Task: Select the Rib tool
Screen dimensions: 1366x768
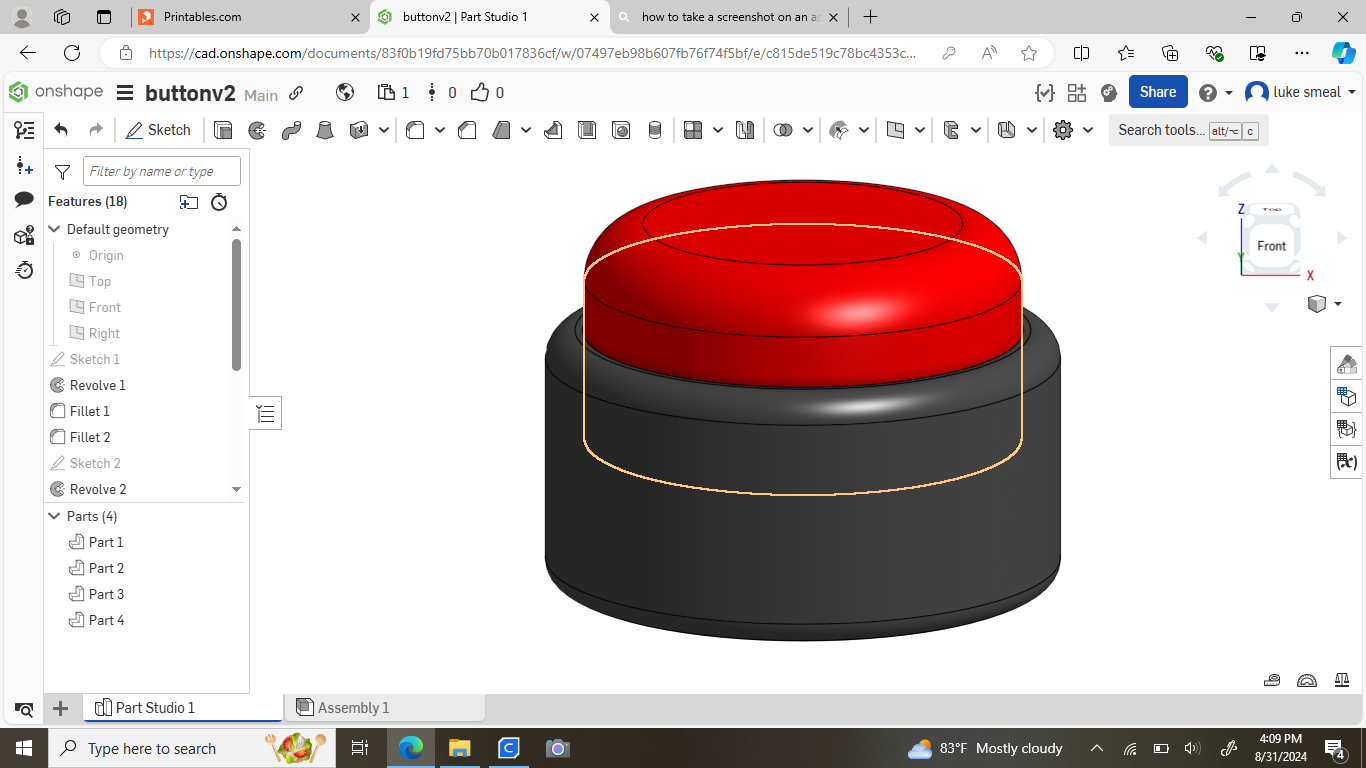Action: coord(553,130)
